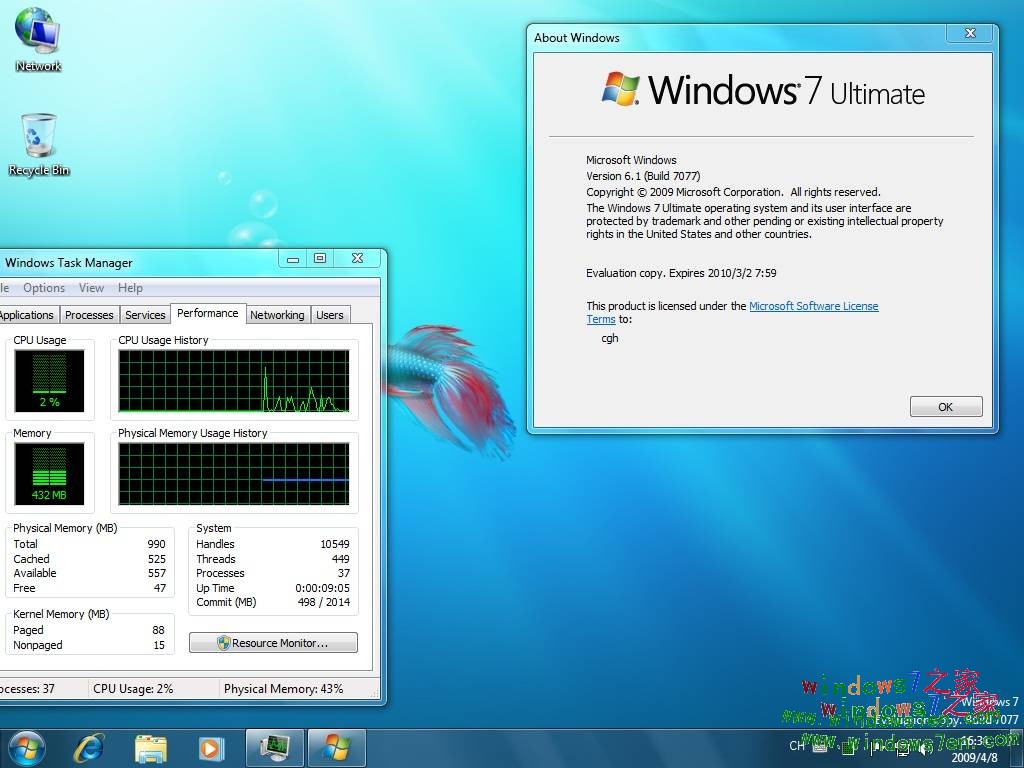Image resolution: width=1024 pixels, height=768 pixels.
Task: Switch to the Users tab
Action: click(330, 314)
